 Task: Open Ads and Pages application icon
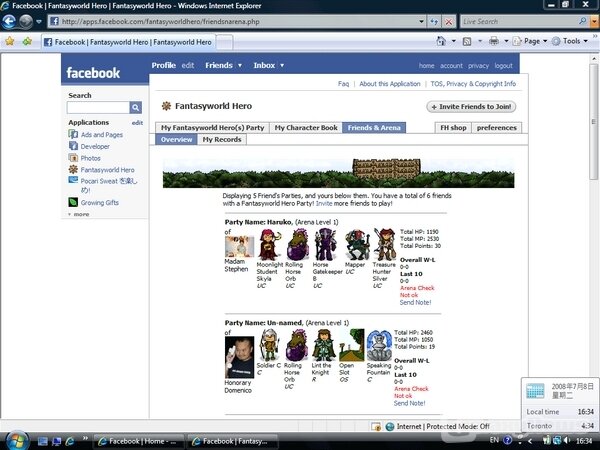(72, 134)
